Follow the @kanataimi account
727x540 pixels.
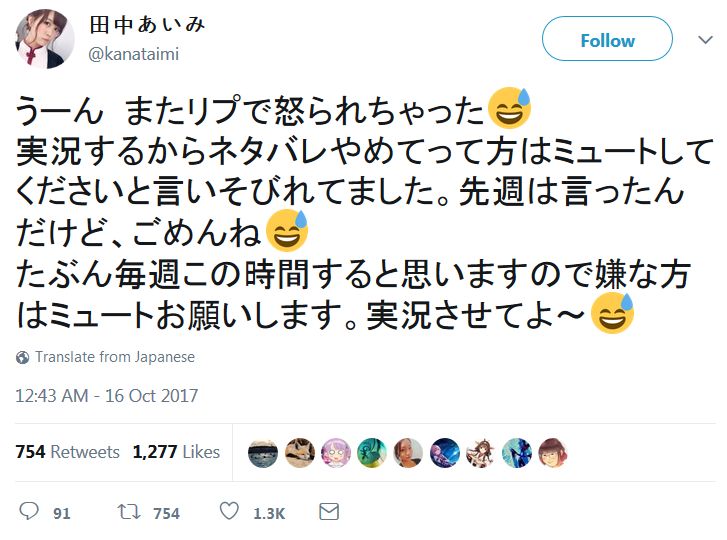[x=607, y=40]
